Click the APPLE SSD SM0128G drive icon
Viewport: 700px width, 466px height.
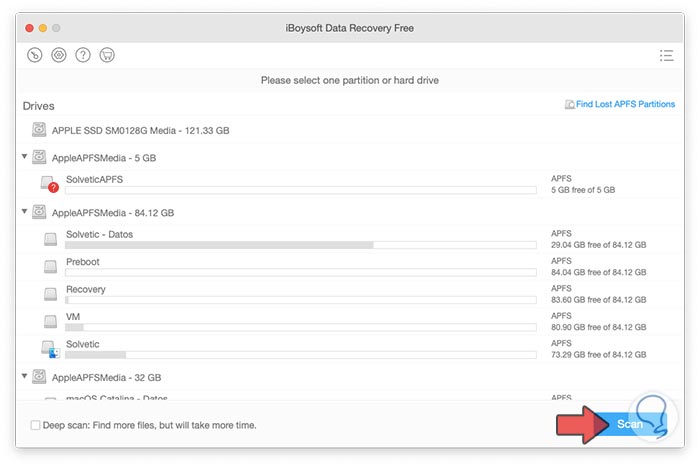coord(39,130)
